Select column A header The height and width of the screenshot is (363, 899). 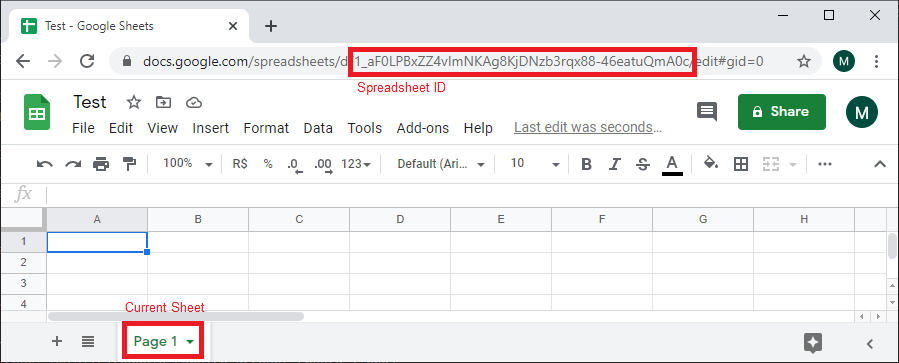[97, 219]
